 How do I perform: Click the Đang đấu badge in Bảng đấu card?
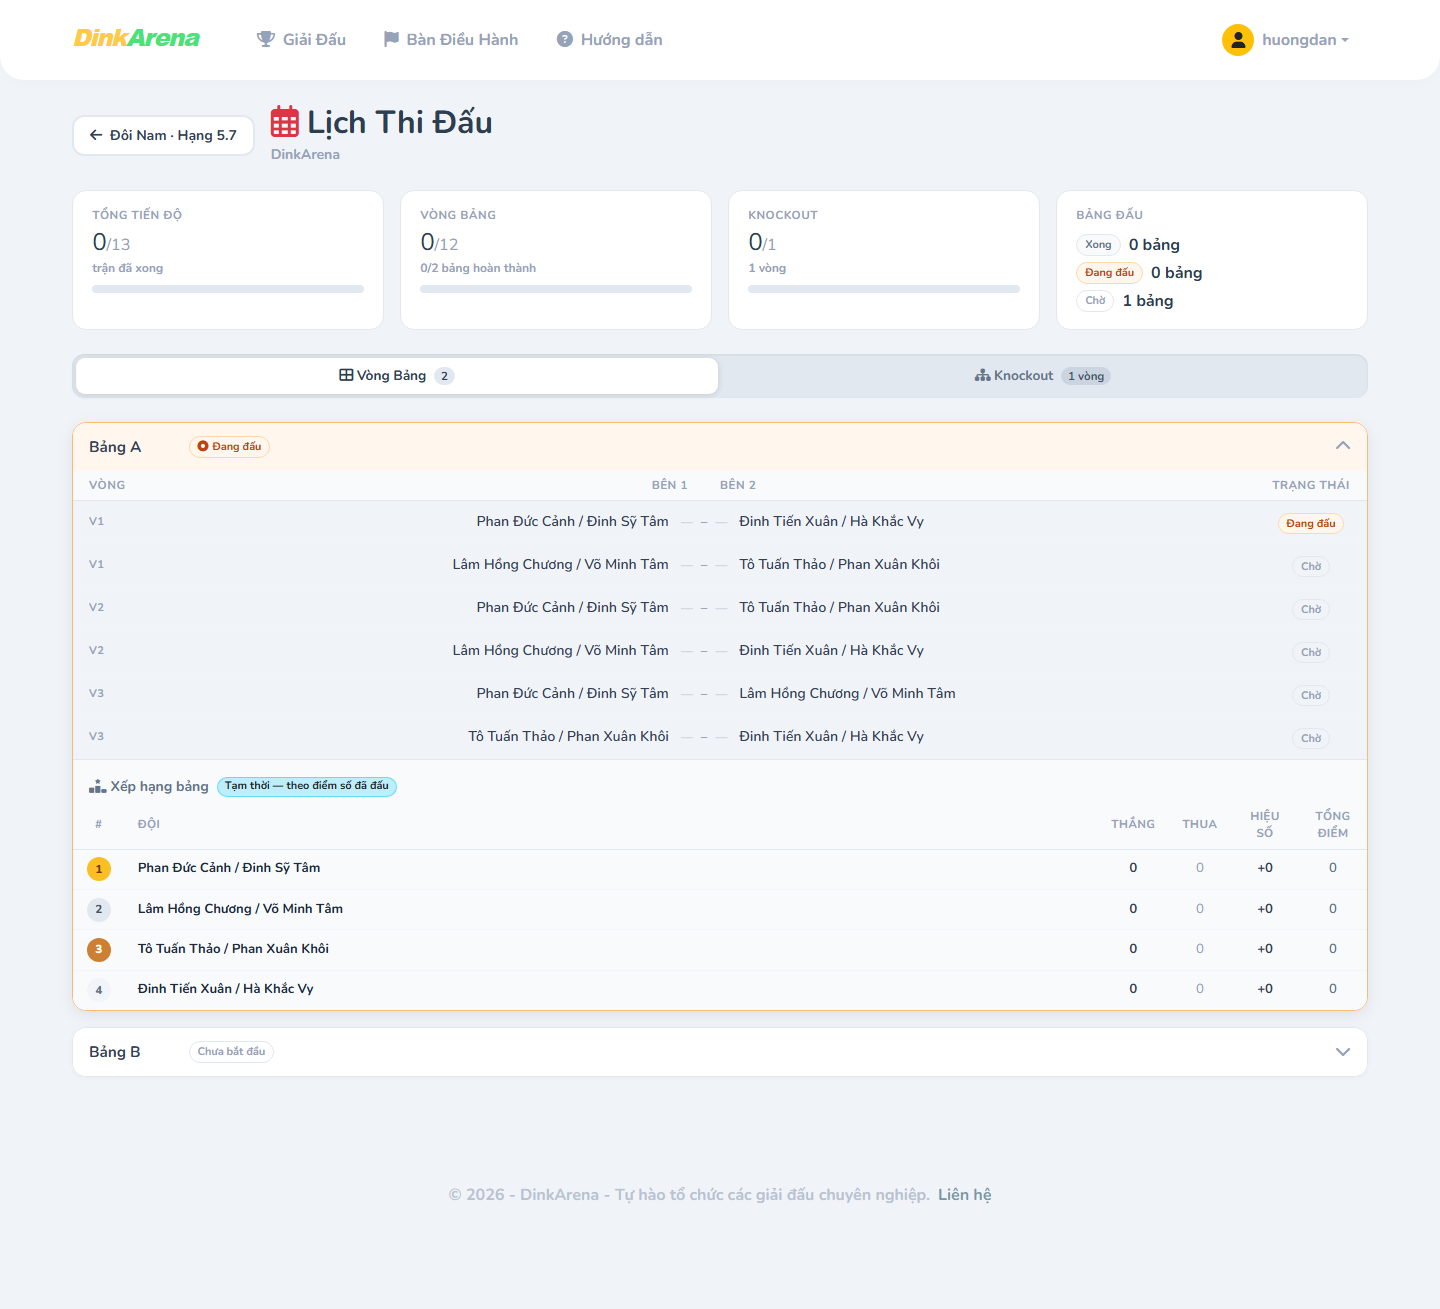1109,273
